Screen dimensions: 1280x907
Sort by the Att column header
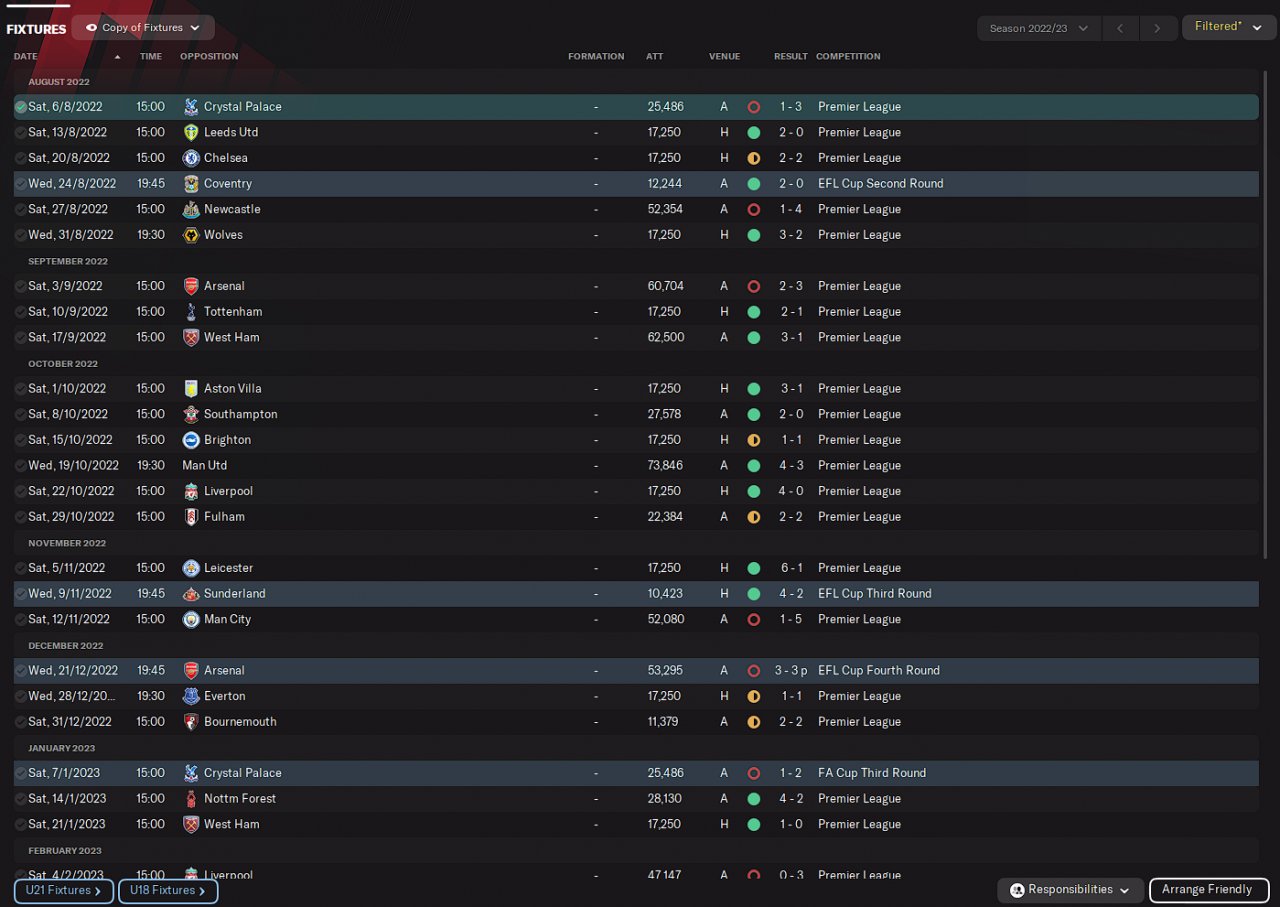pos(655,56)
